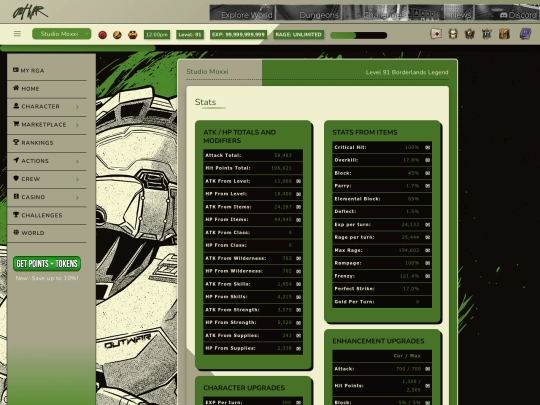This screenshot has width=540, height=405.
Task: Click the crest emblem icon in top right toolbar
Action: pyautogui.click(x=470, y=34)
